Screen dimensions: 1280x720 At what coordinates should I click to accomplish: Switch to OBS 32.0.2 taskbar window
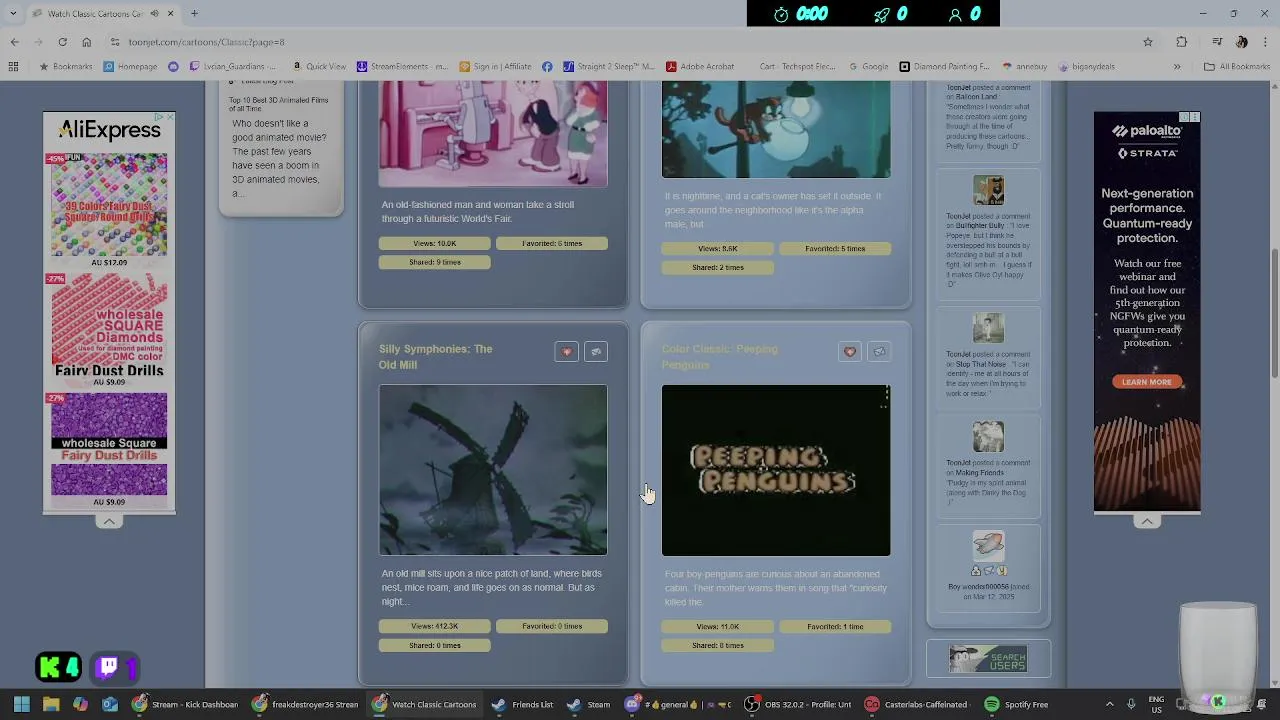click(x=799, y=704)
